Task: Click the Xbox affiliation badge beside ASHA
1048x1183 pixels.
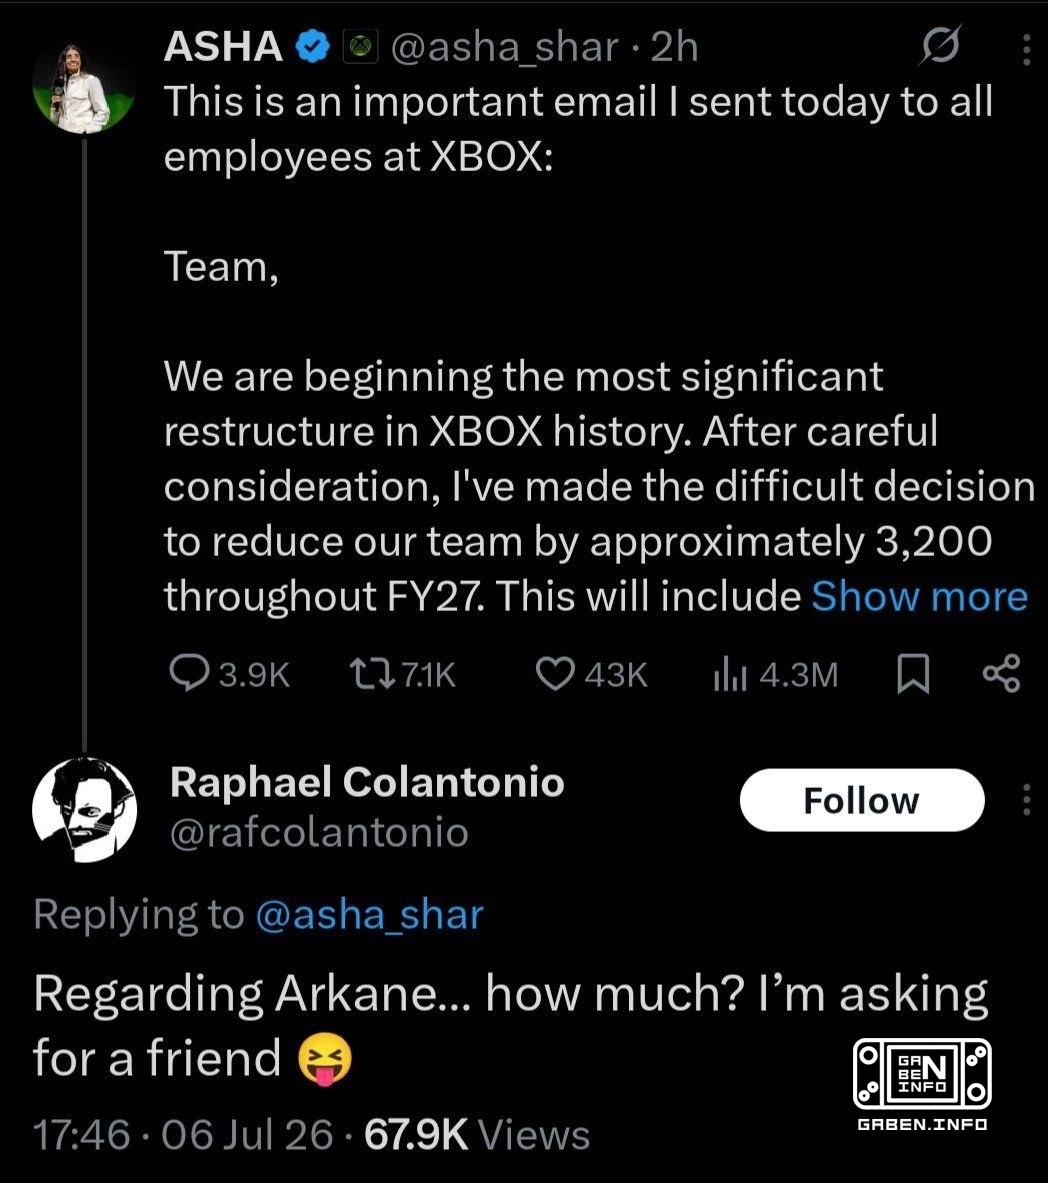Action: pos(361,47)
